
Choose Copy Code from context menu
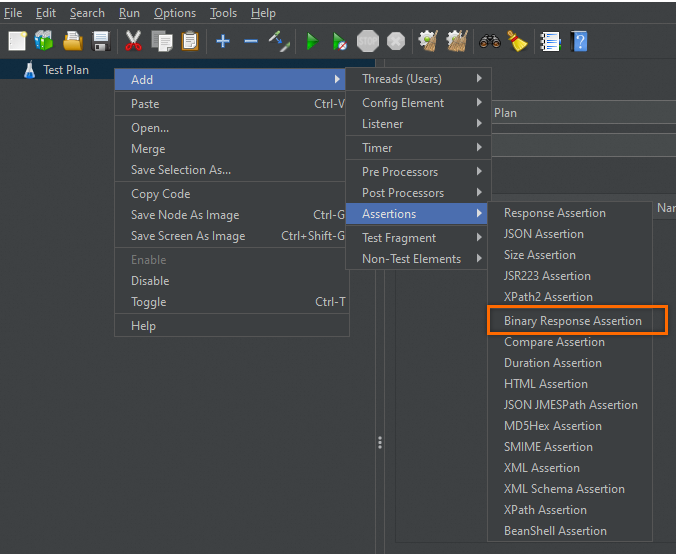point(232,194)
